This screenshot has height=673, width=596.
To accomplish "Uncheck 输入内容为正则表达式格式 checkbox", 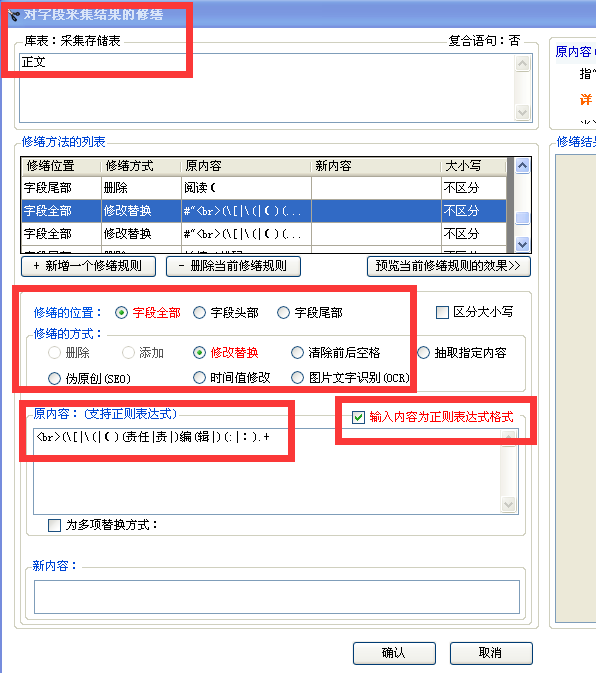I will 358,417.
